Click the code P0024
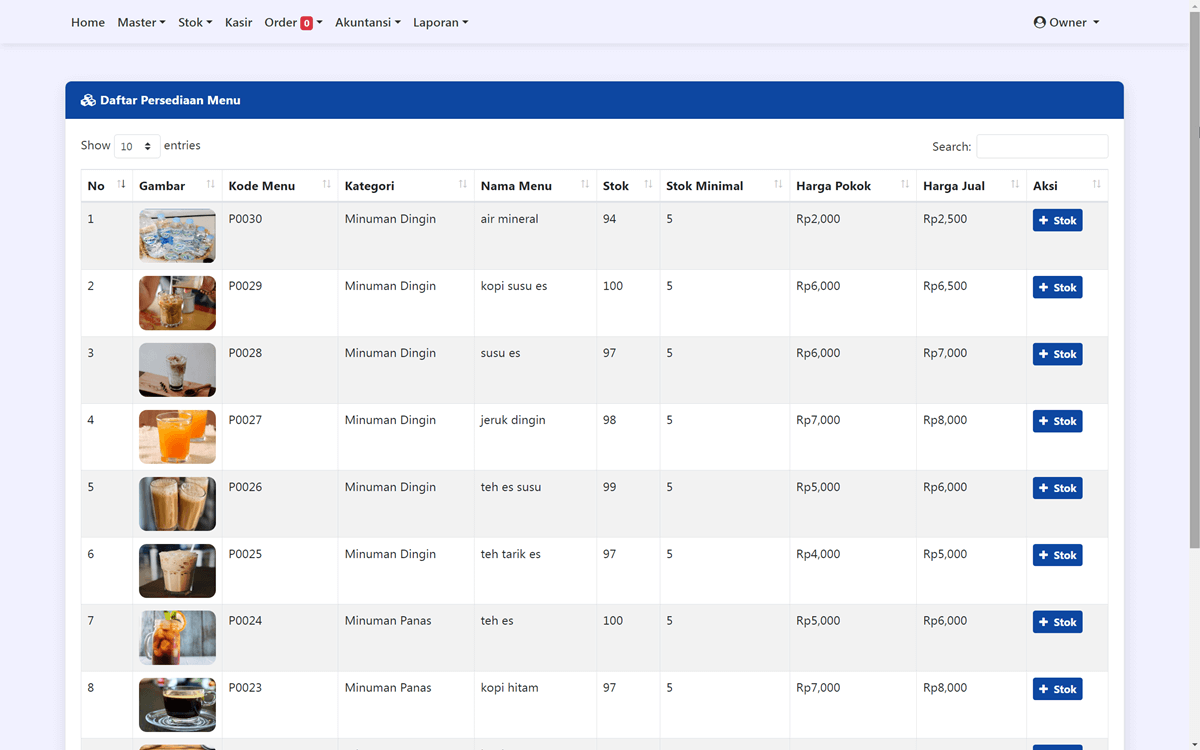The height and width of the screenshot is (750, 1200). pyautogui.click(x=245, y=621)
